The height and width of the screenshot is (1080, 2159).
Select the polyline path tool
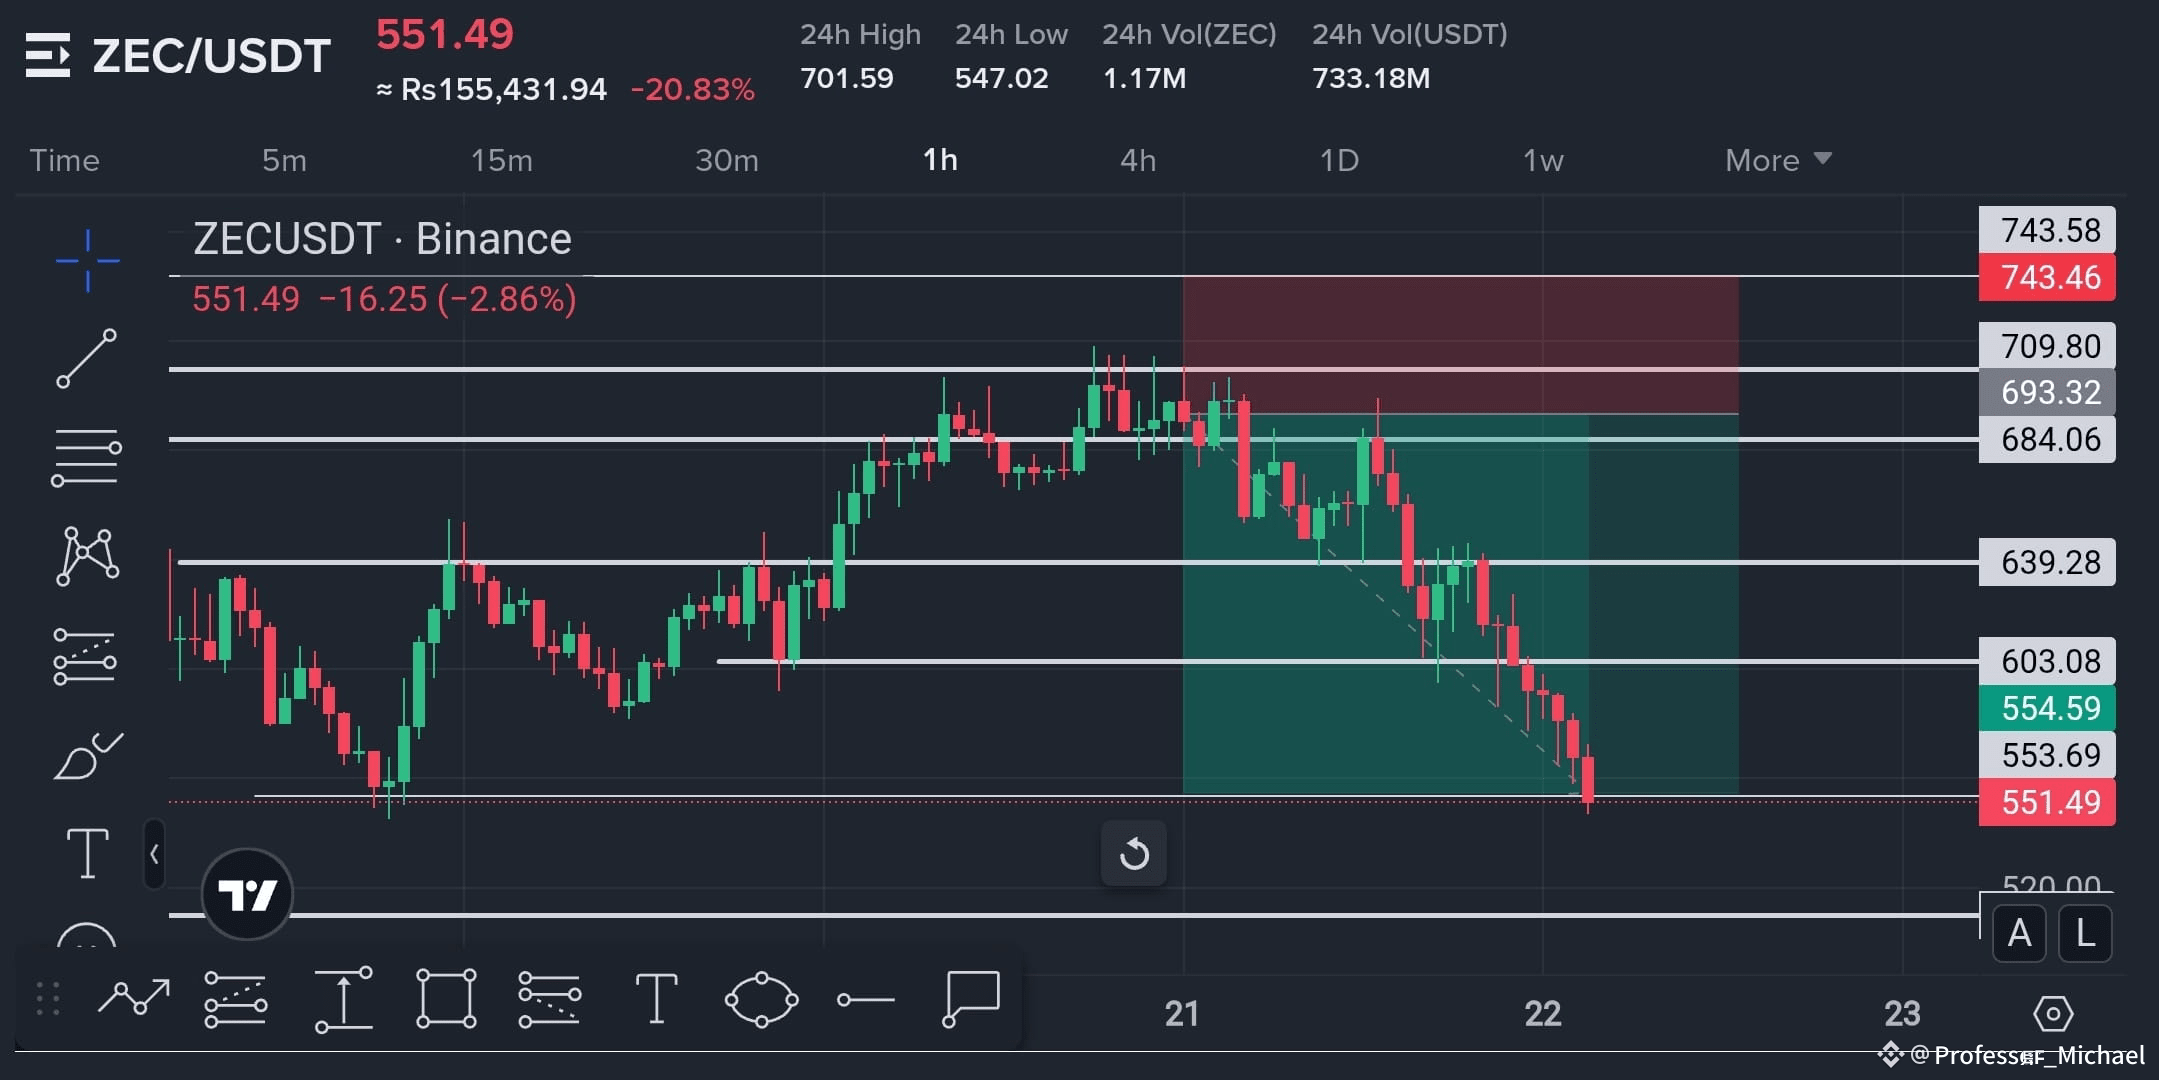click(134, 997)
